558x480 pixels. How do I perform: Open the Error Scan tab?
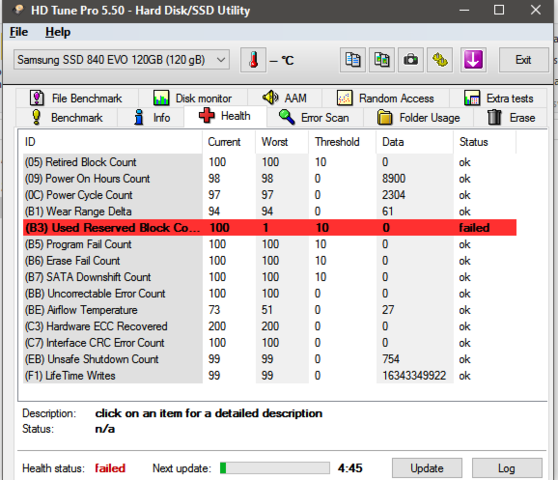314,117
